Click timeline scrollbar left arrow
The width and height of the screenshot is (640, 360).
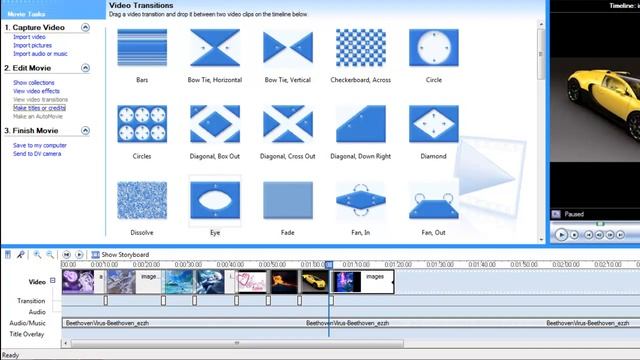tap(65, 343)
